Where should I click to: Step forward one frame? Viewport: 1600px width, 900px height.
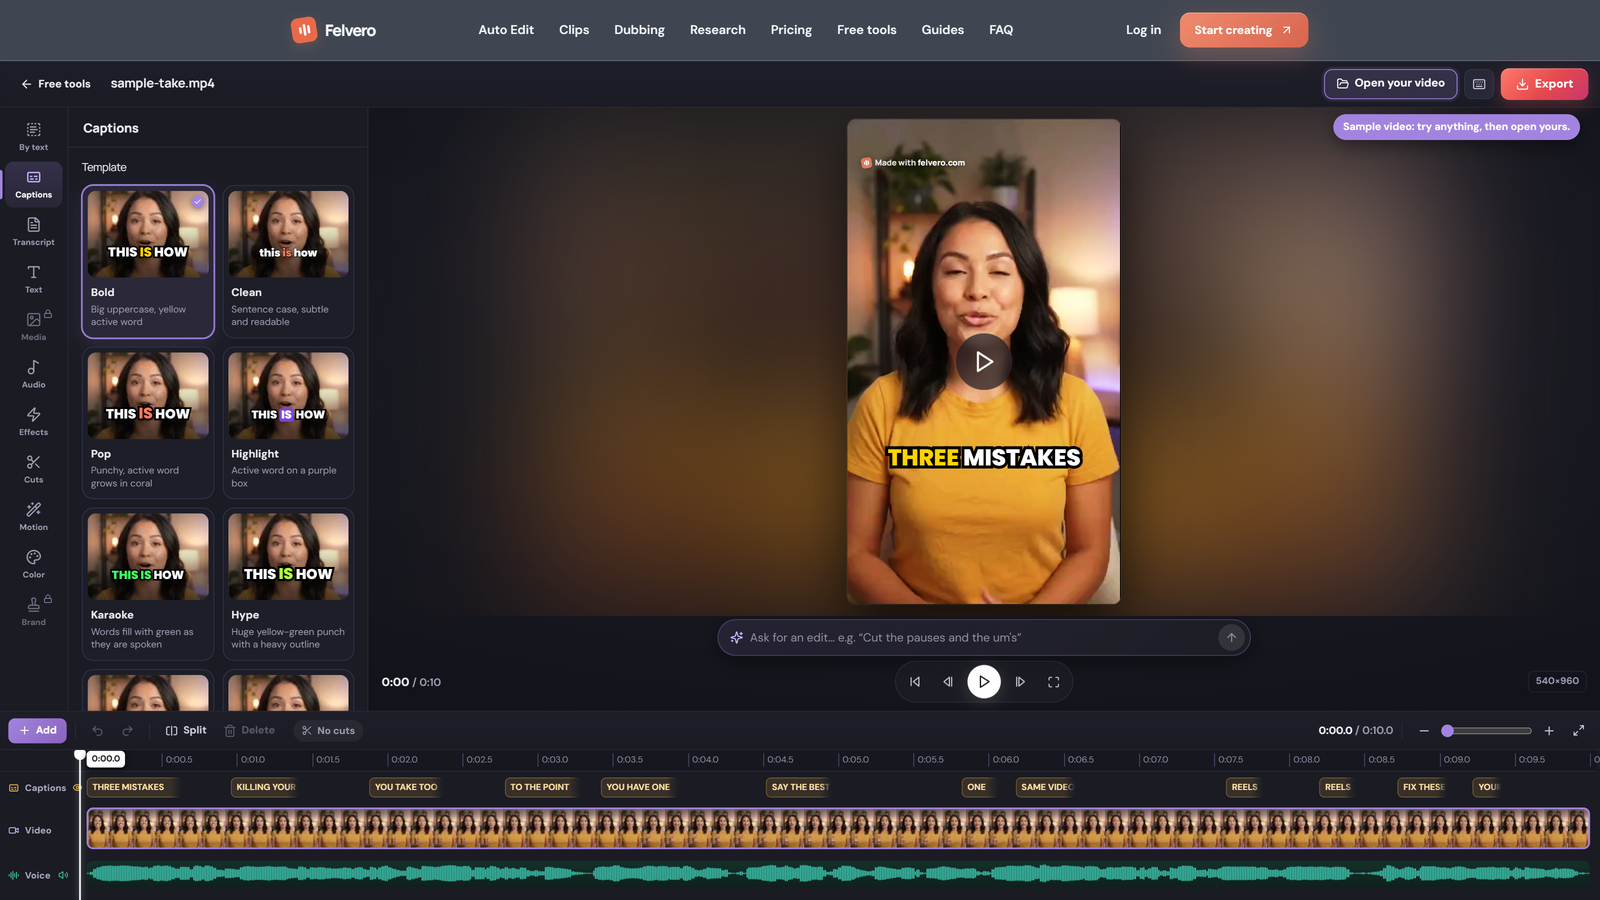(x=1020, y=682)
